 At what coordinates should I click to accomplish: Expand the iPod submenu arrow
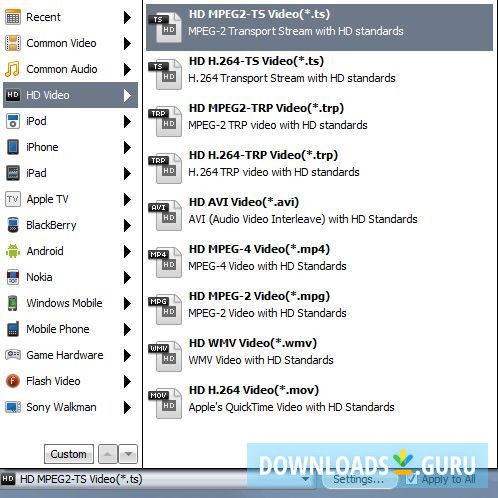point(127,121)
